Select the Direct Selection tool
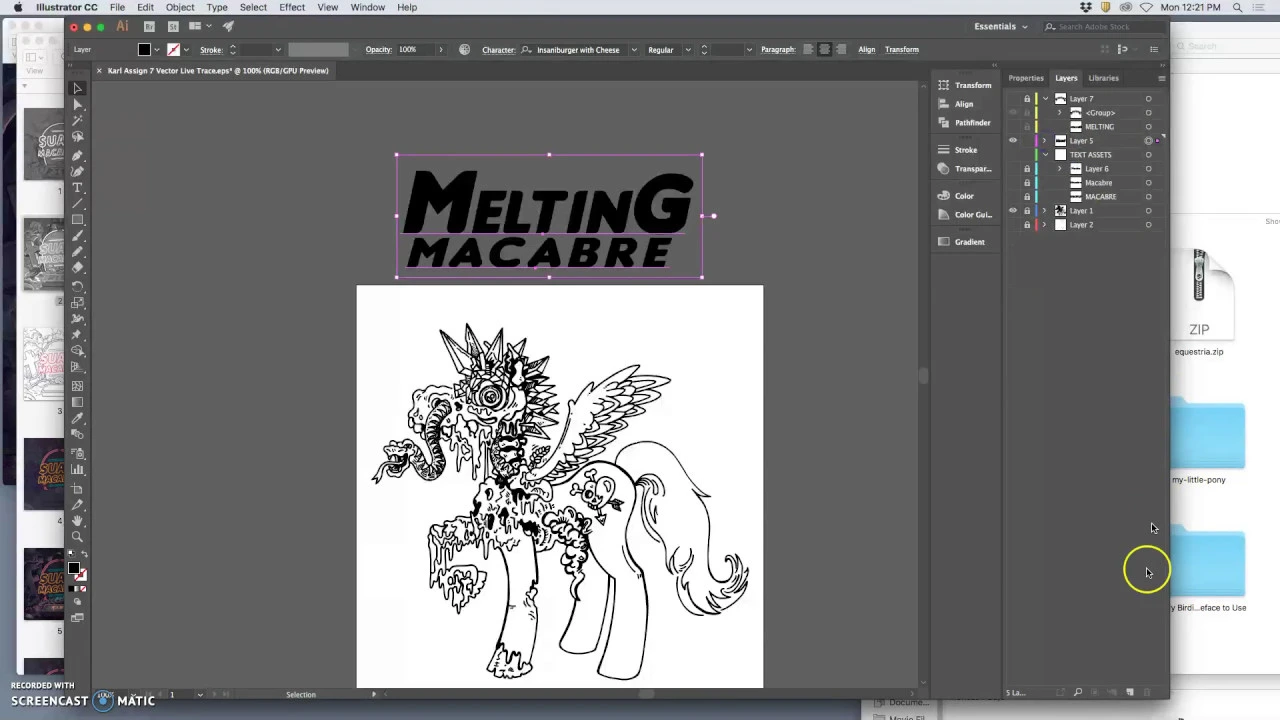 point(77,105)
